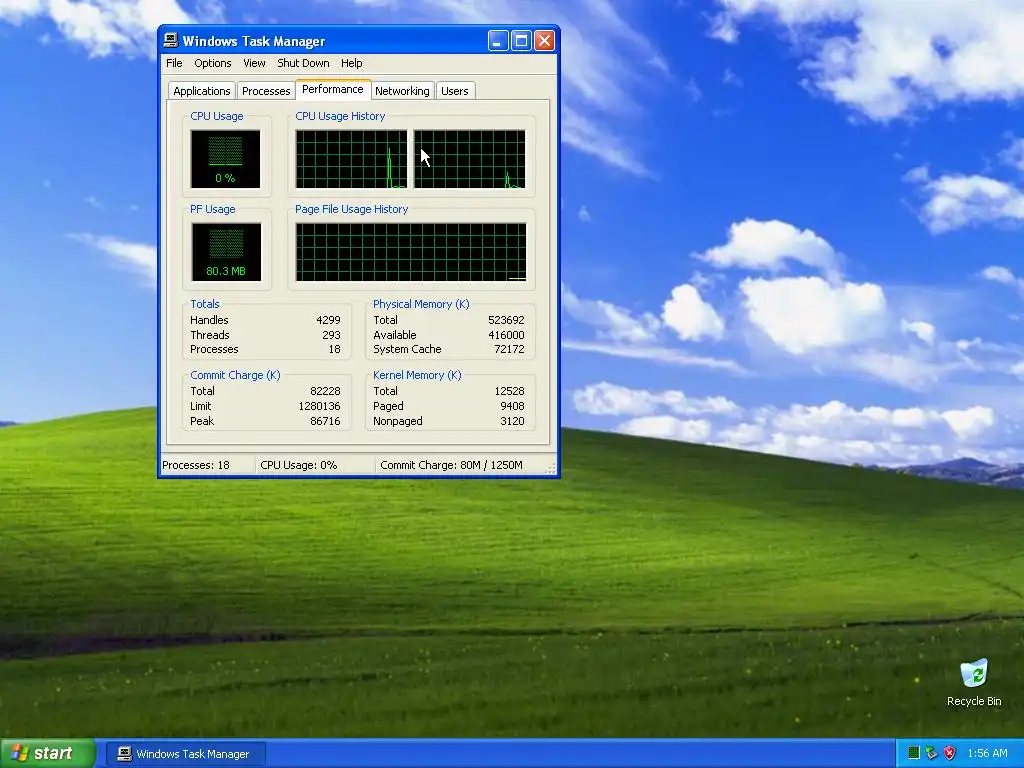Click the taskbar clock showing 1:56 AM

987,753
